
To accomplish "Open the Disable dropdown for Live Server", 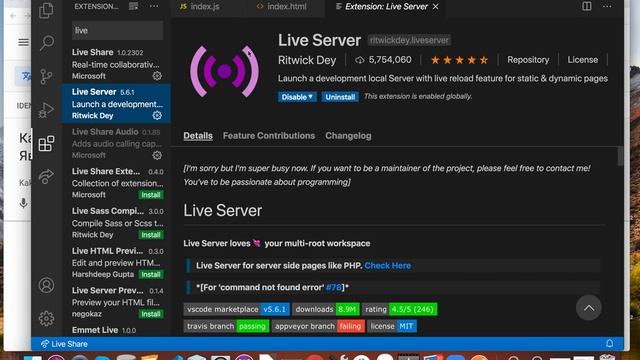I will (x=297, y=97).
